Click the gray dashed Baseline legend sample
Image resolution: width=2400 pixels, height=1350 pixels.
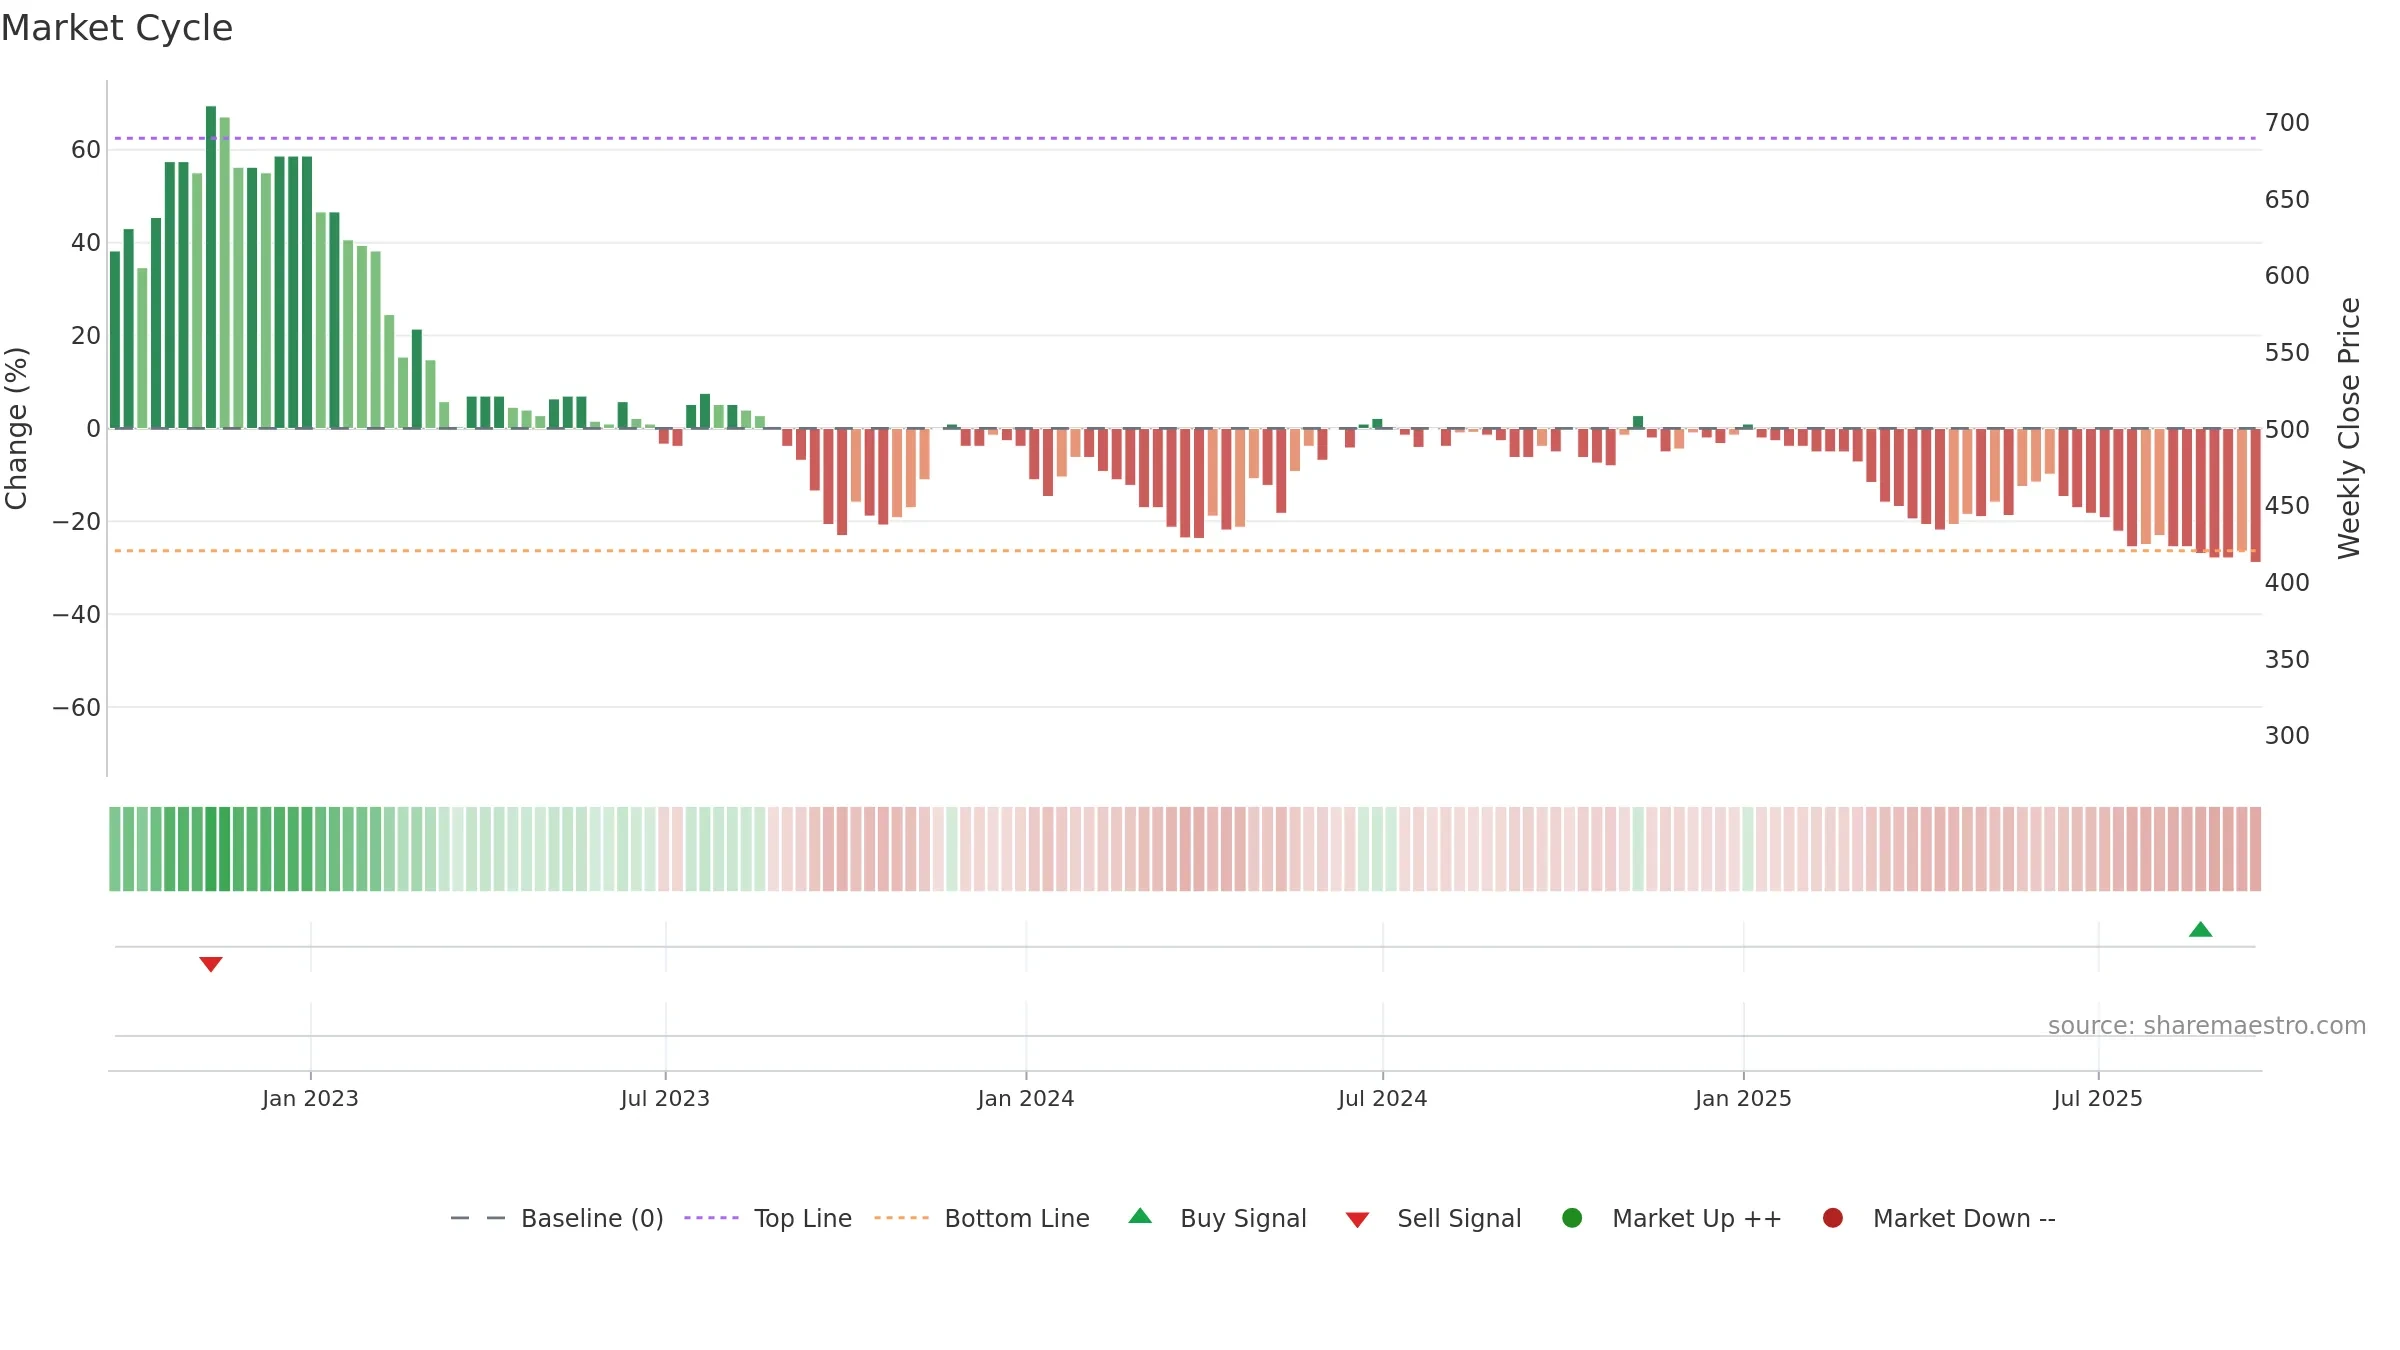tap(478, 1218)
